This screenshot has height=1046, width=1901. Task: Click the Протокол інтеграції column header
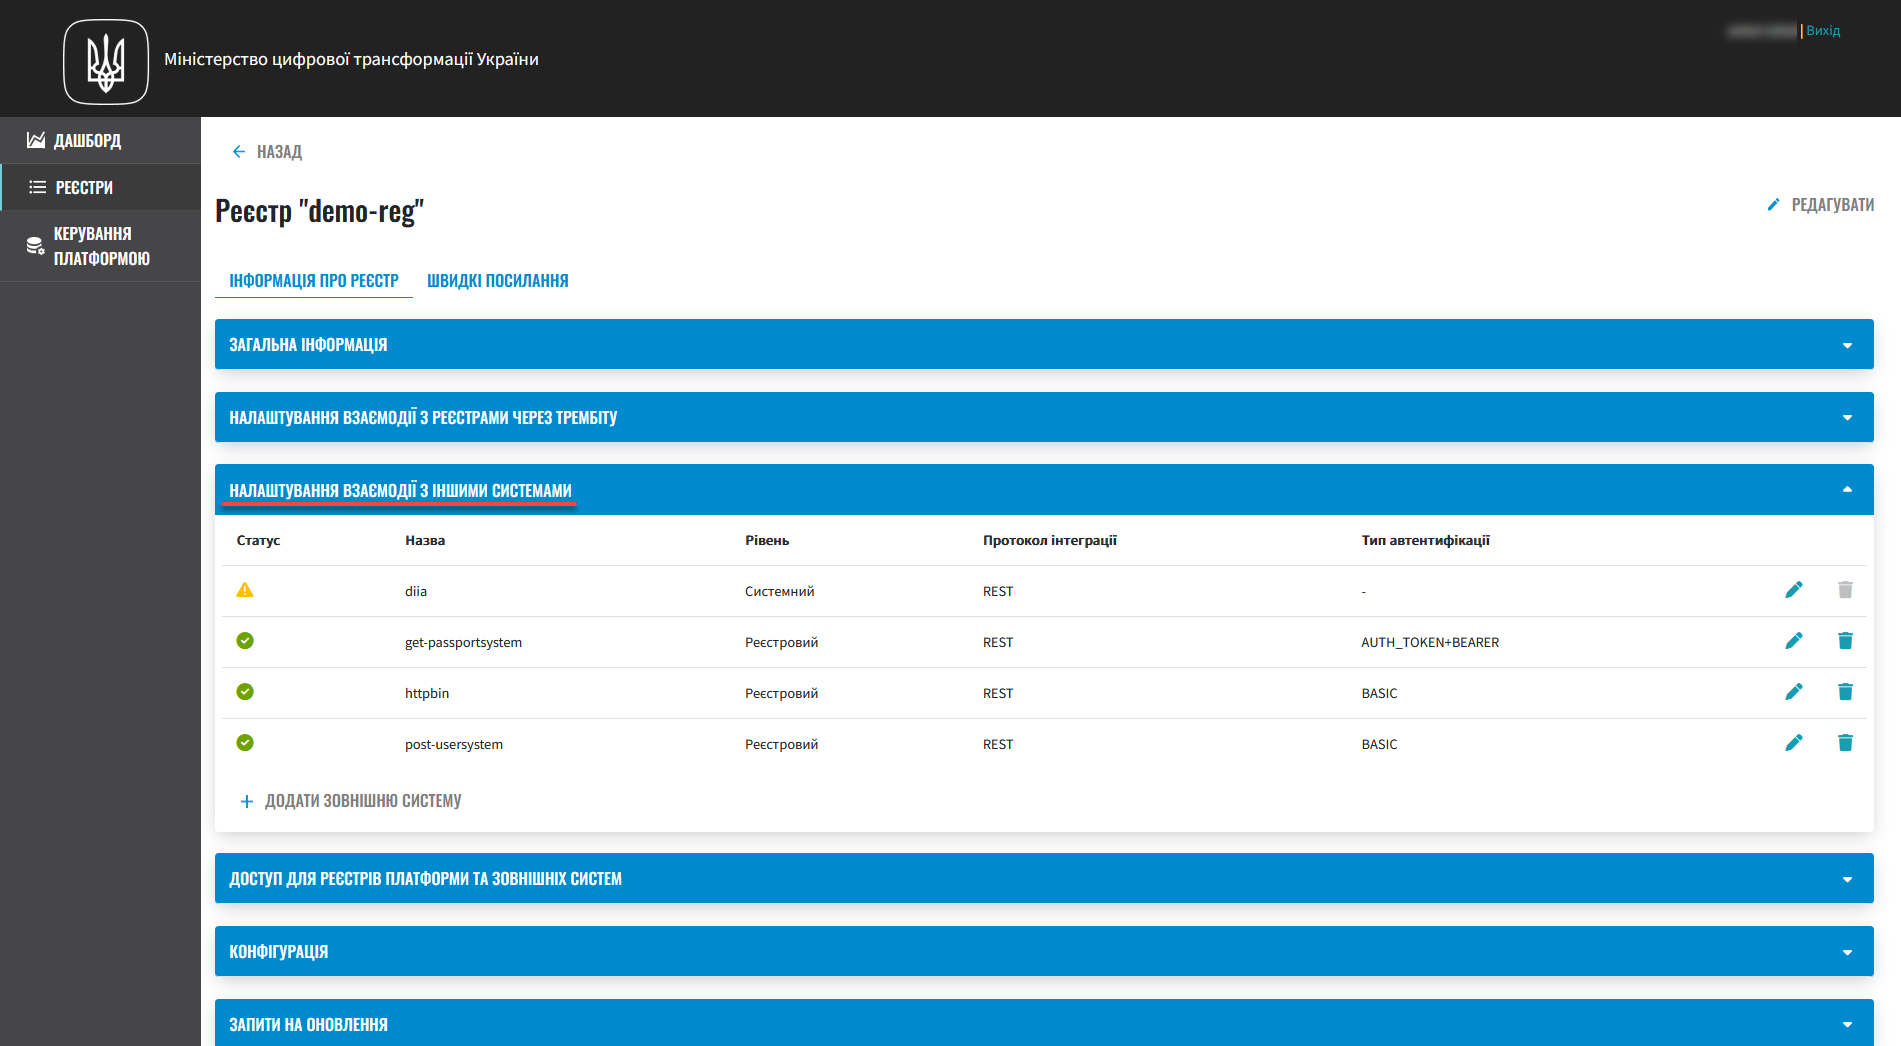point(1050,540)
